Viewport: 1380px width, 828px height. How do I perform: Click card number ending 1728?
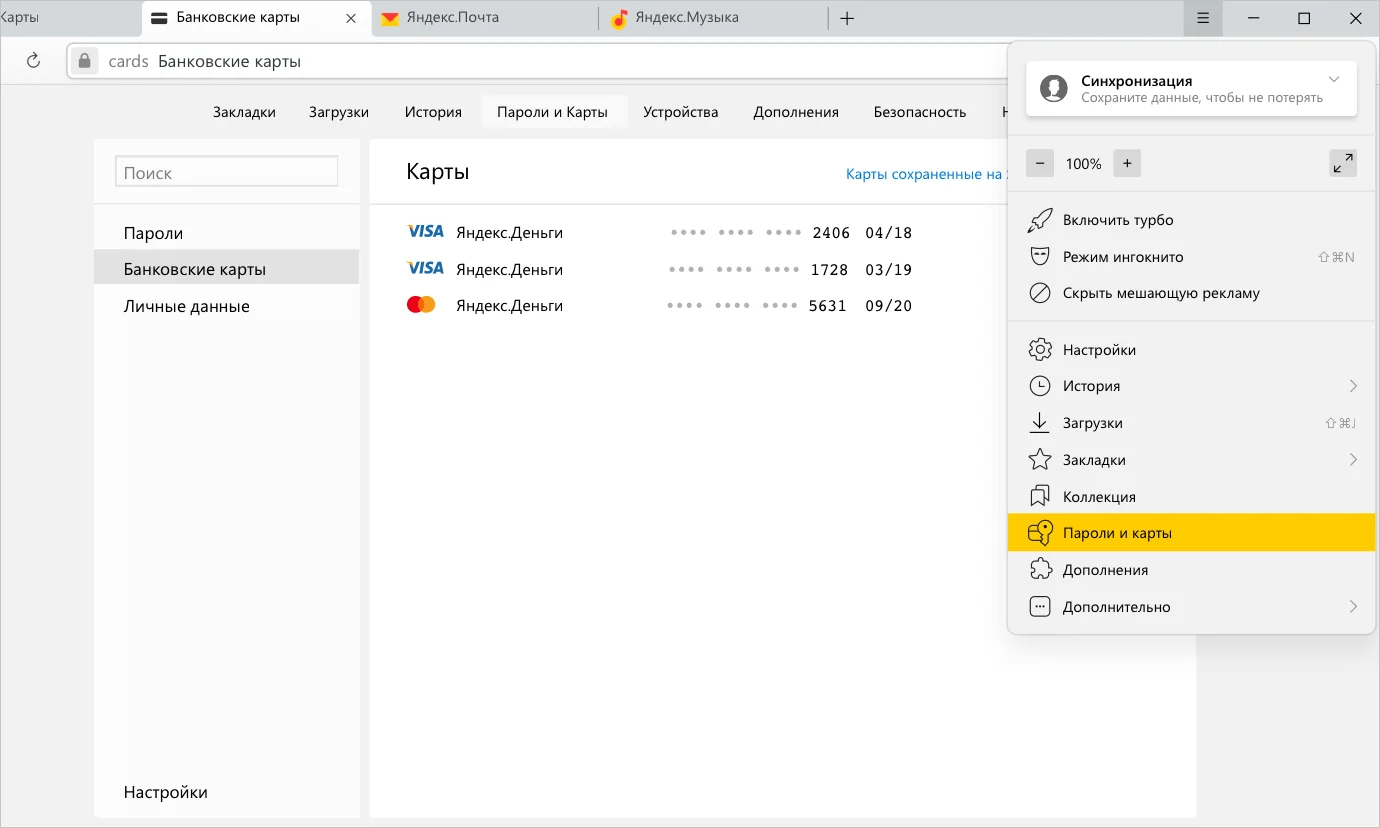click(x=758, y=269)
